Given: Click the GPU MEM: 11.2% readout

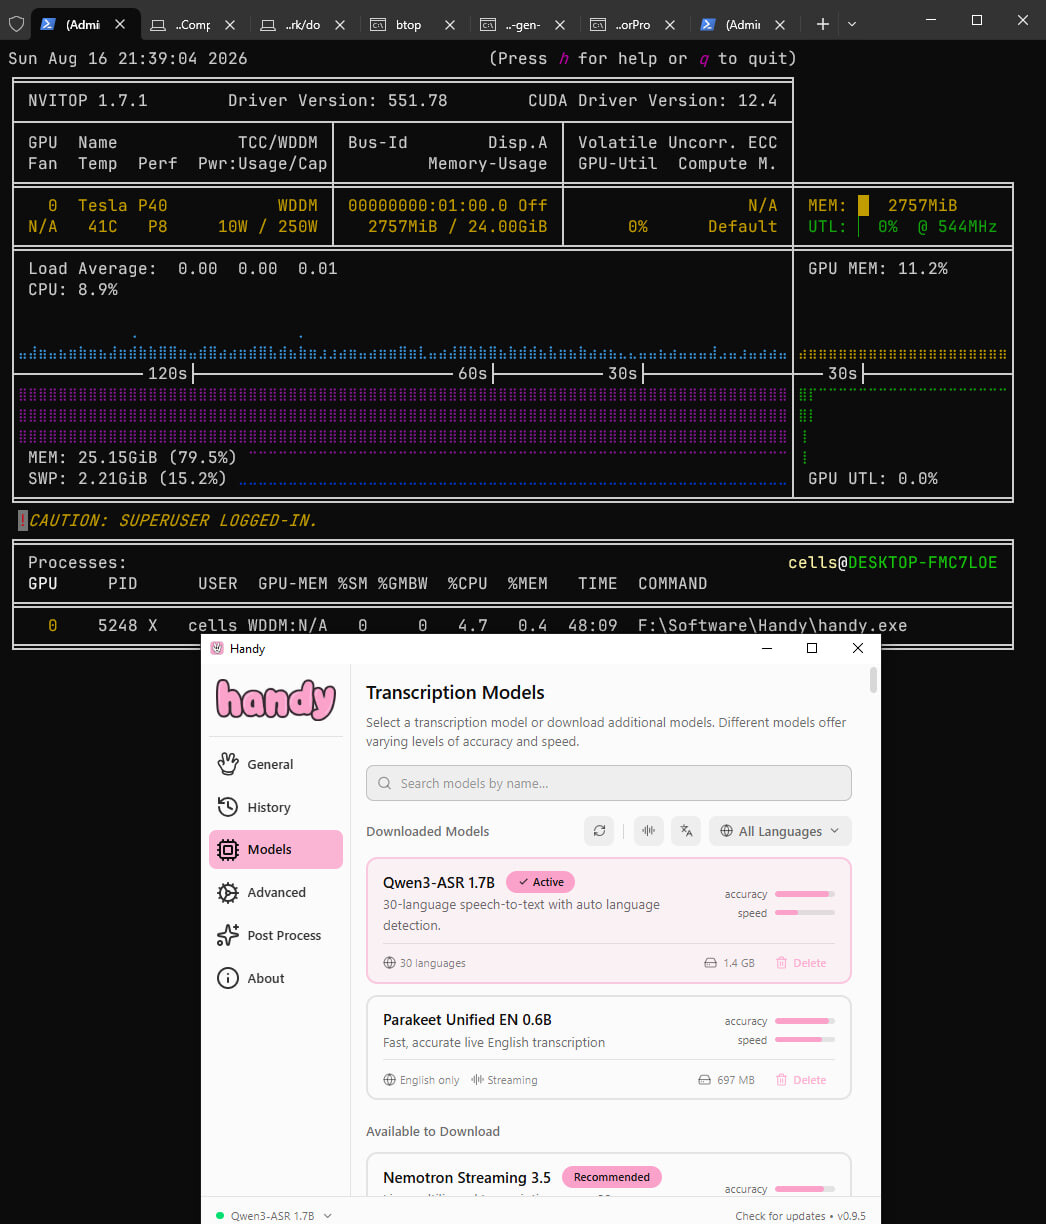Looking at the screenshot, I should click(x=878, y=268).
